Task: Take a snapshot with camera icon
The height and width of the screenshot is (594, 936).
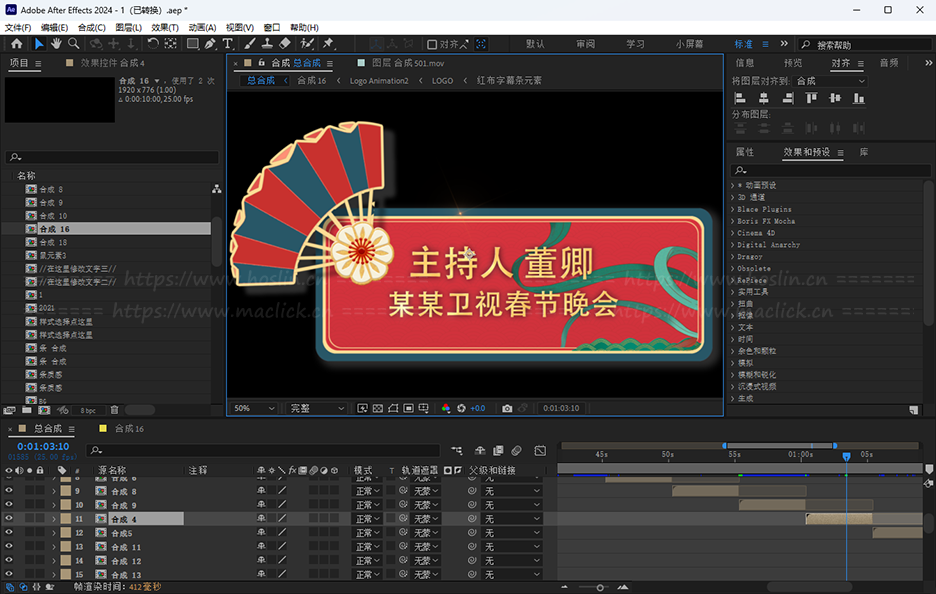Action: coord(508,409)
